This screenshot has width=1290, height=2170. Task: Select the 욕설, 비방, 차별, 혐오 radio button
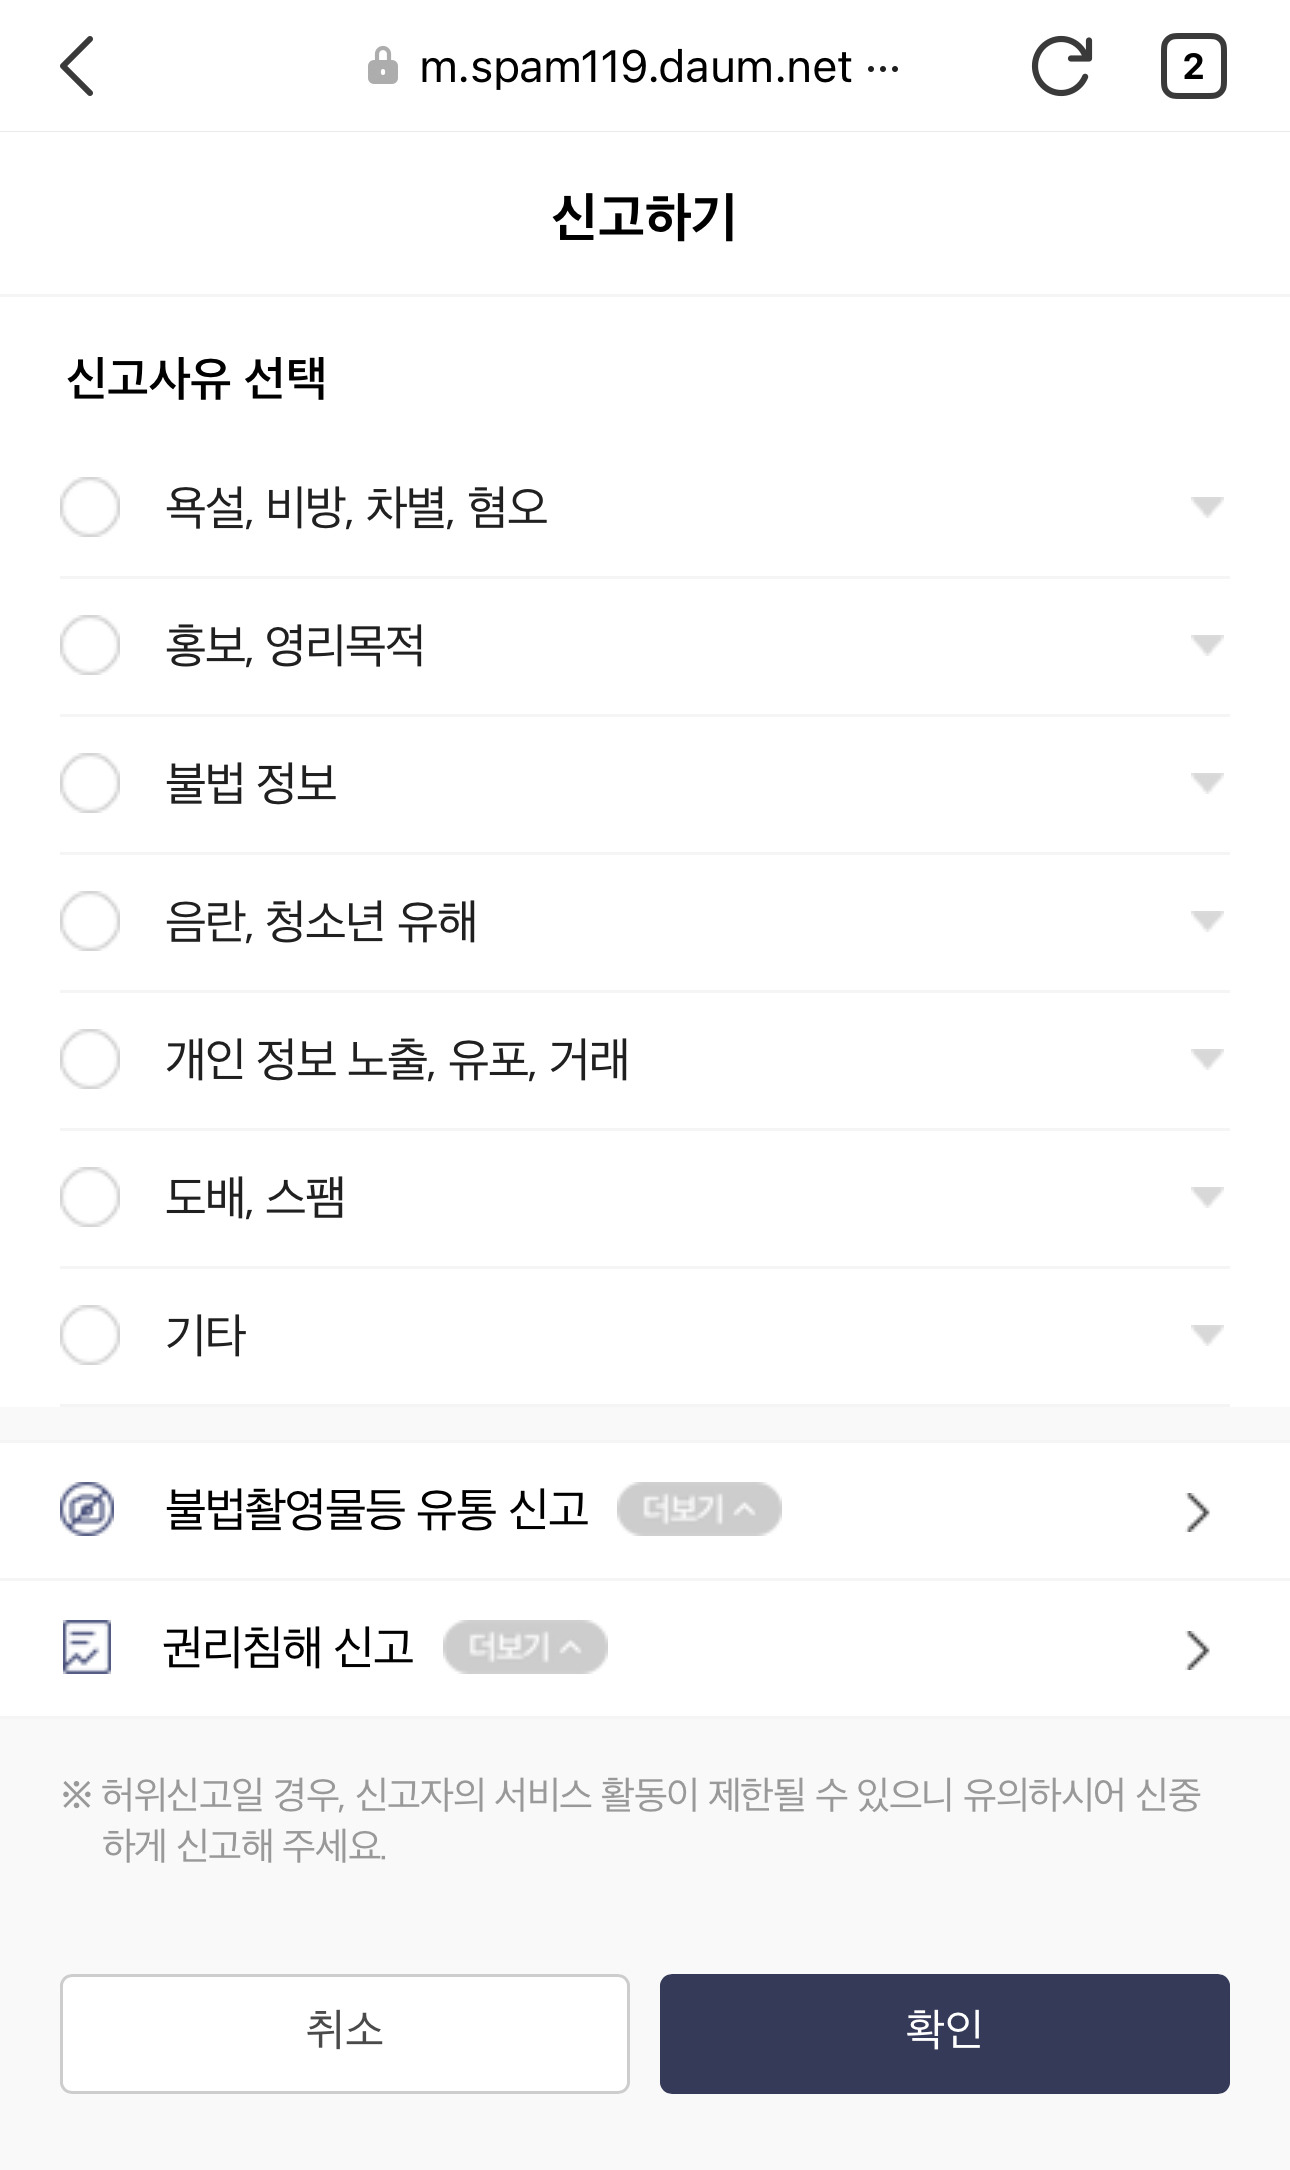90,507
